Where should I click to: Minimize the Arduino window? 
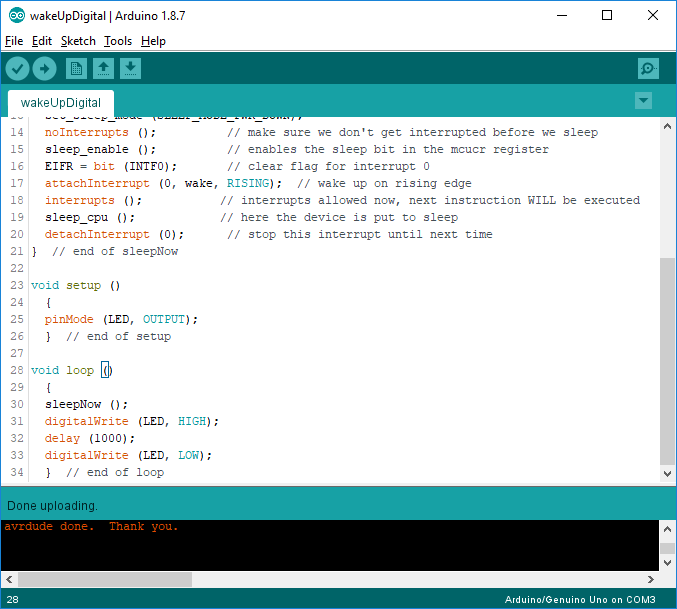562,16
